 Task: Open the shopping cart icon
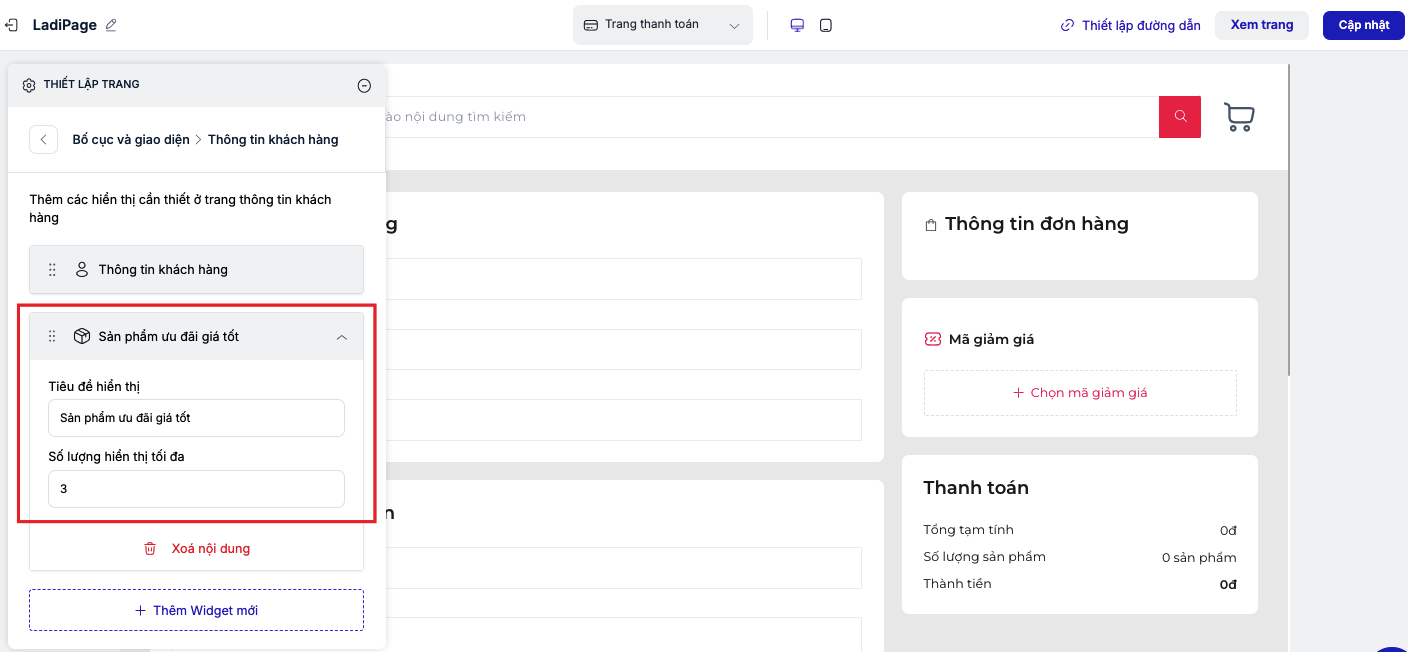1239,117
